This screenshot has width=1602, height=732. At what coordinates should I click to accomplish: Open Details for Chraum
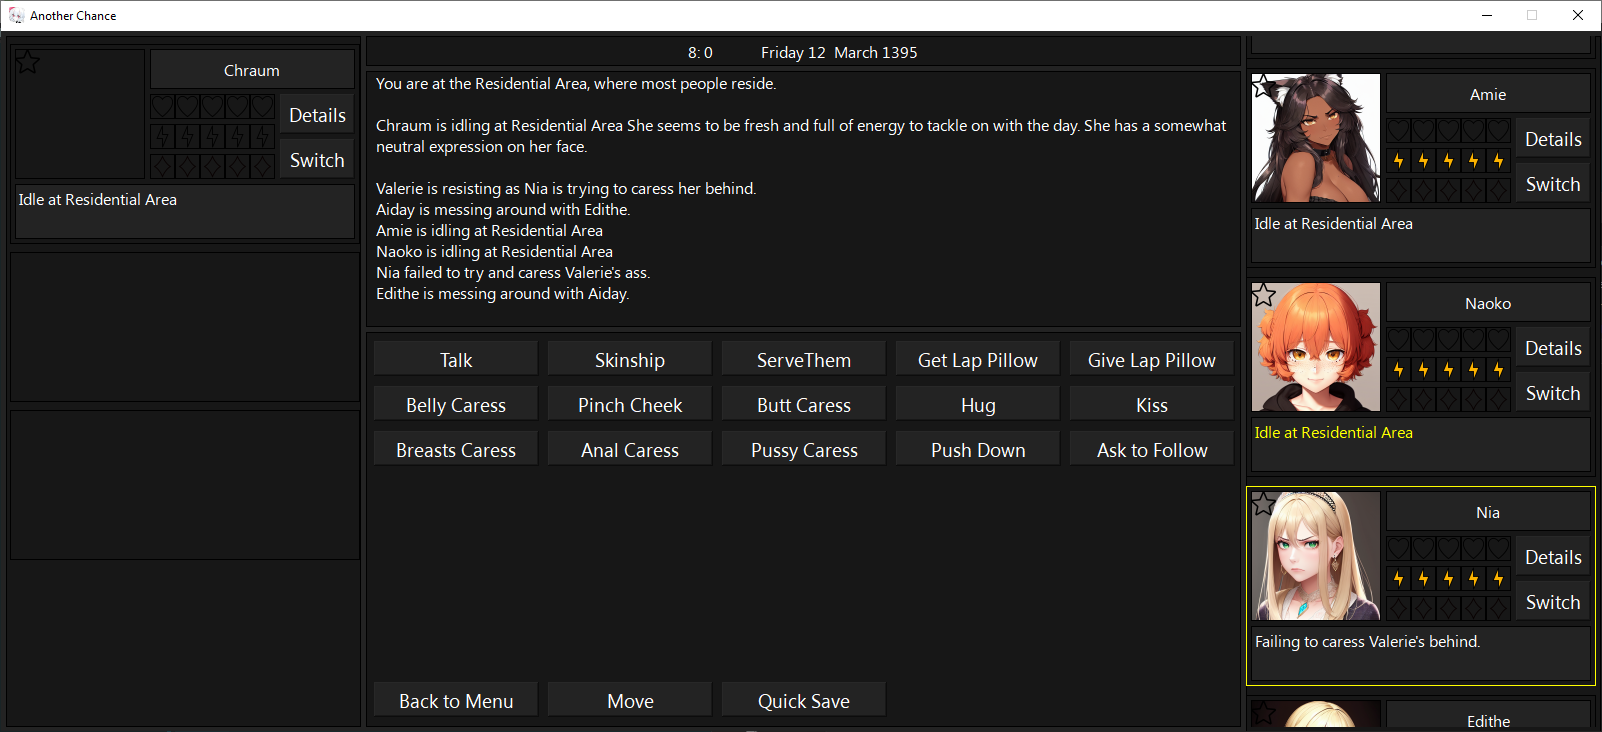point(317,116)
